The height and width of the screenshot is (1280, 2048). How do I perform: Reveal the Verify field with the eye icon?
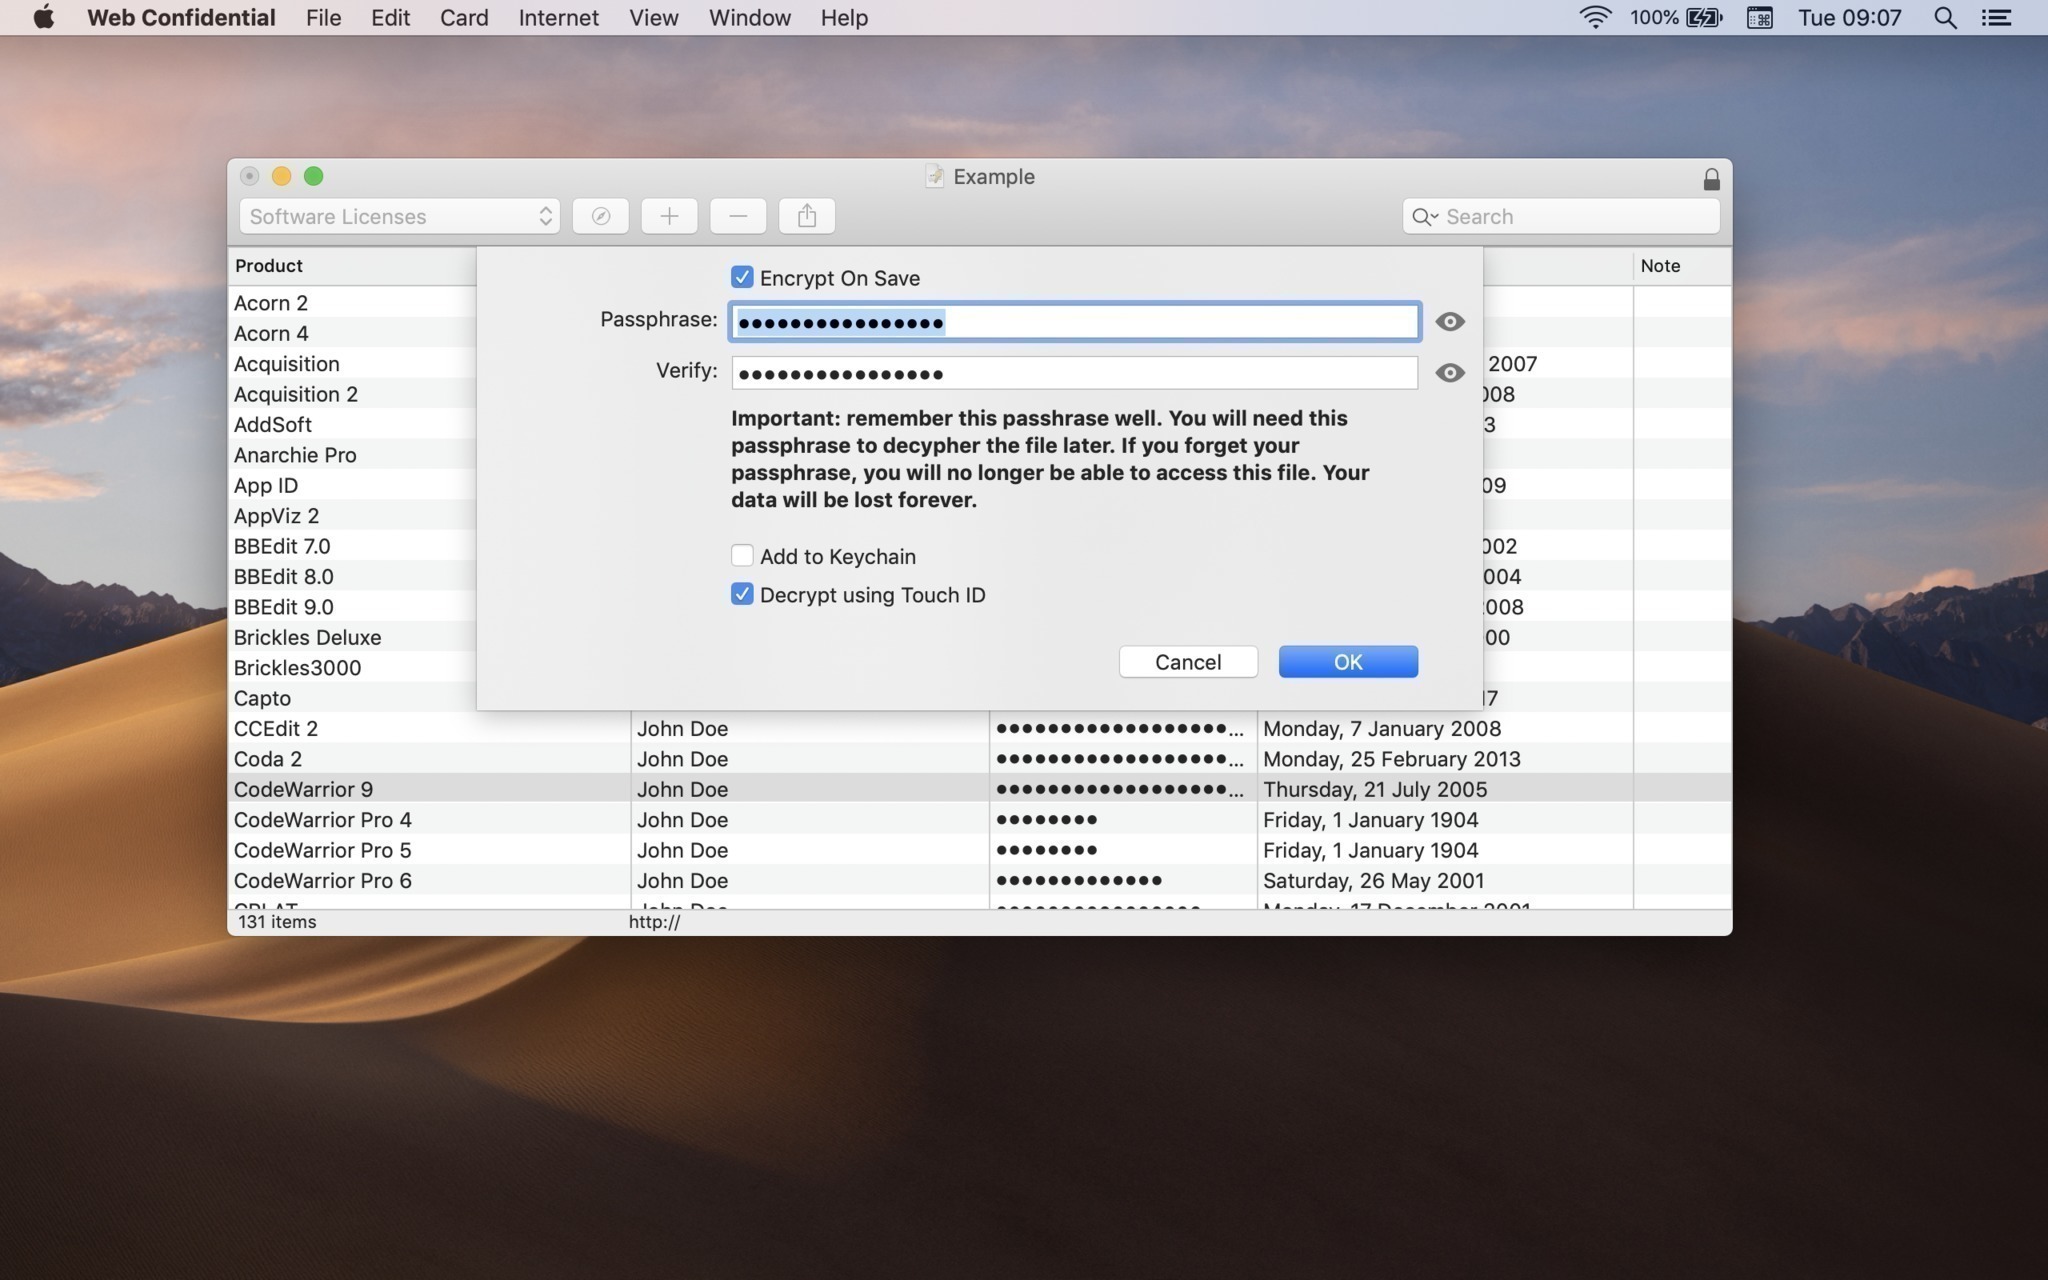coord(1449,372)
